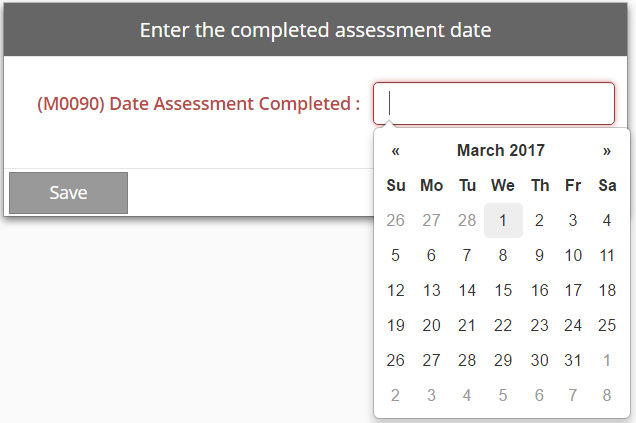The width and height of the screenshot is (636, 423).
Task: Pick March 22 from the datepicker
Action: [x=503, y=325]
